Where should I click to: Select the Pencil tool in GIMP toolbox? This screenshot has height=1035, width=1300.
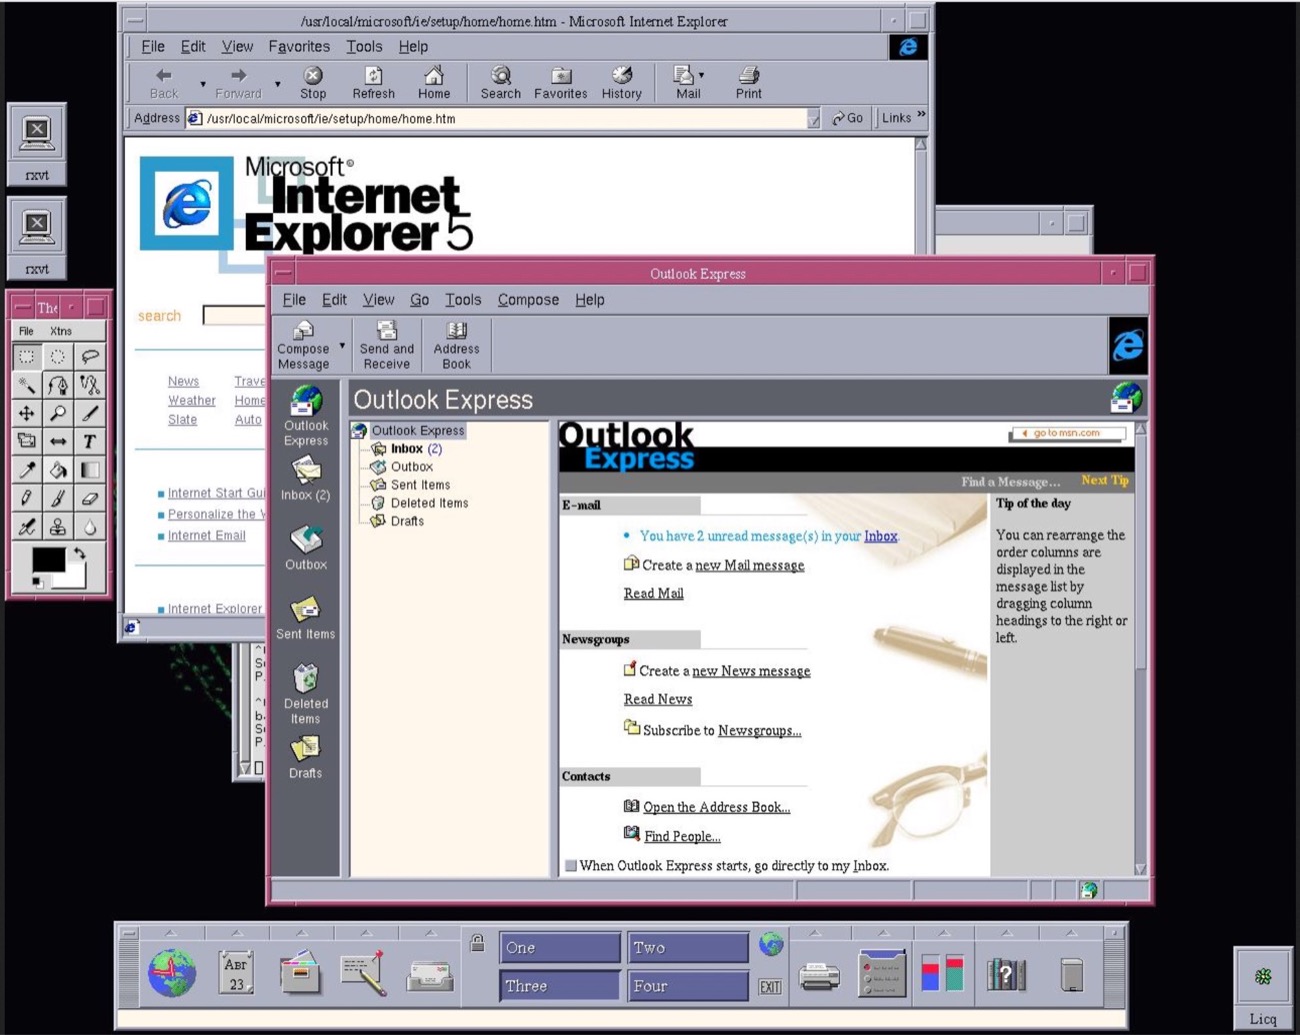point(27,497)
